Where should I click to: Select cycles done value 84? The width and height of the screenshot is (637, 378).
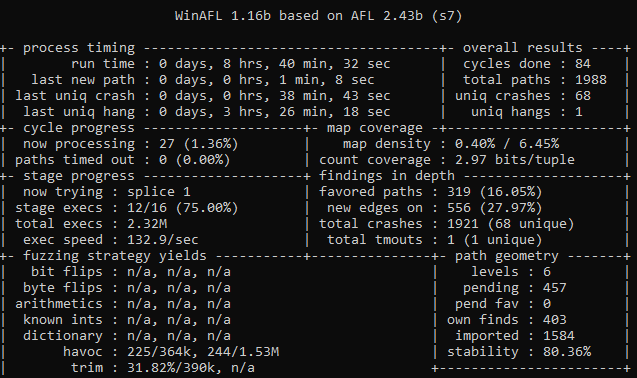point(583,64)
